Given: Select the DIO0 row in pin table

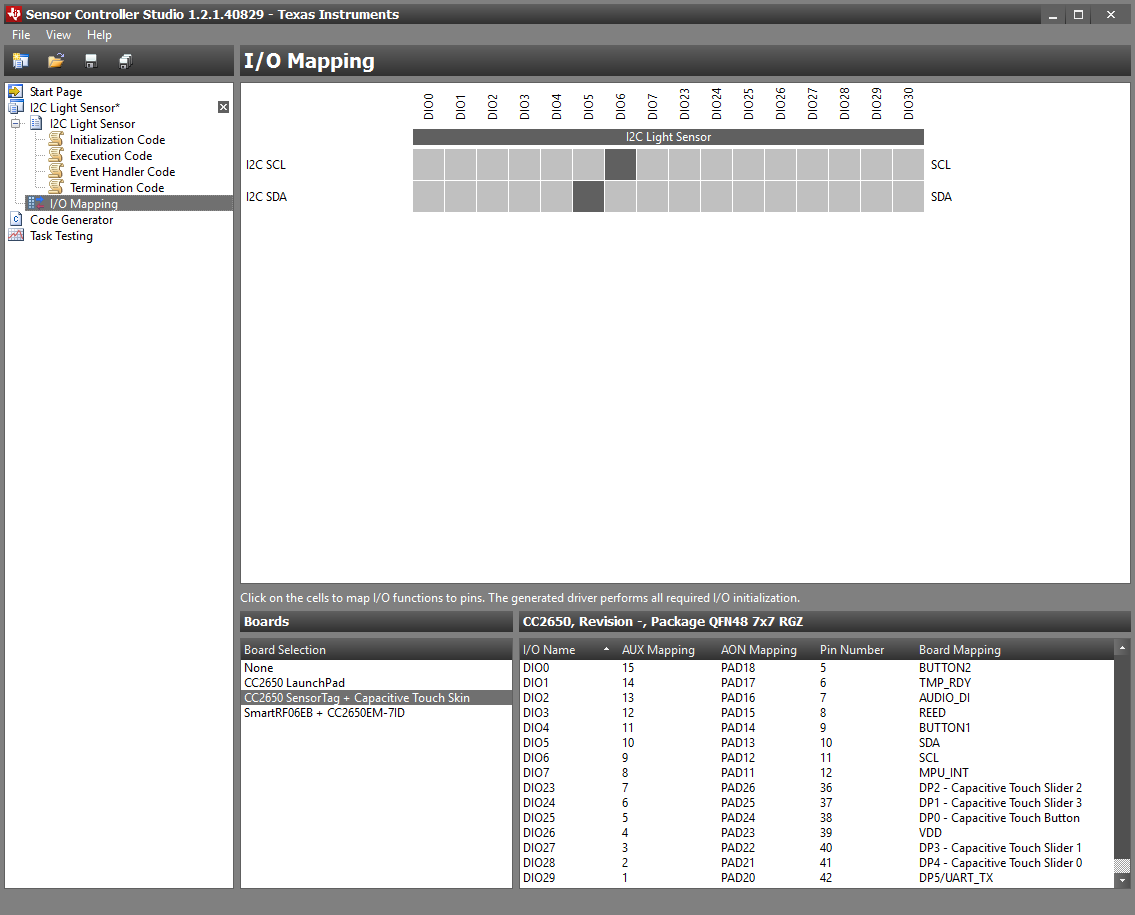Looking at the screenshot, I should coord(817,667).
